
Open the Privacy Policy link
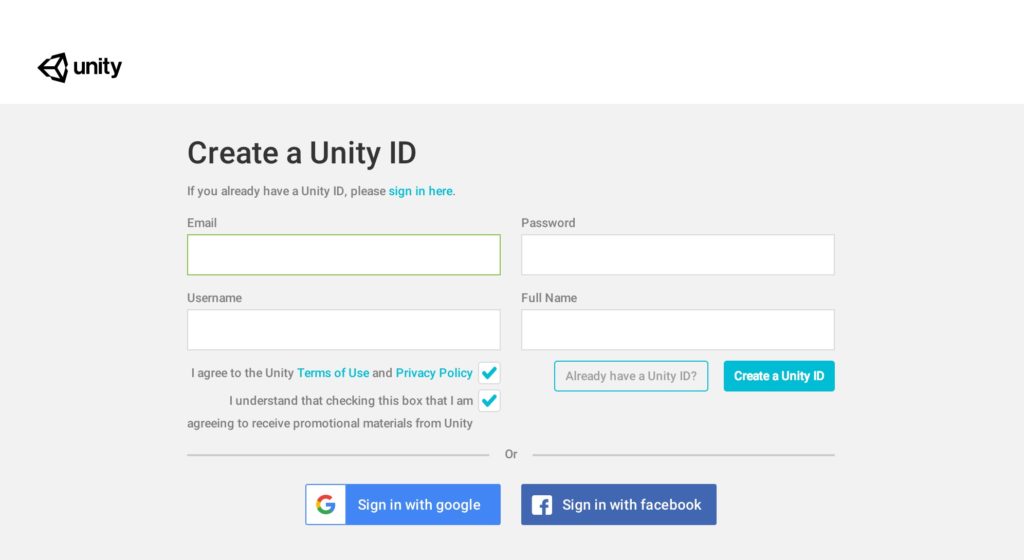click(x=434, y=373)
